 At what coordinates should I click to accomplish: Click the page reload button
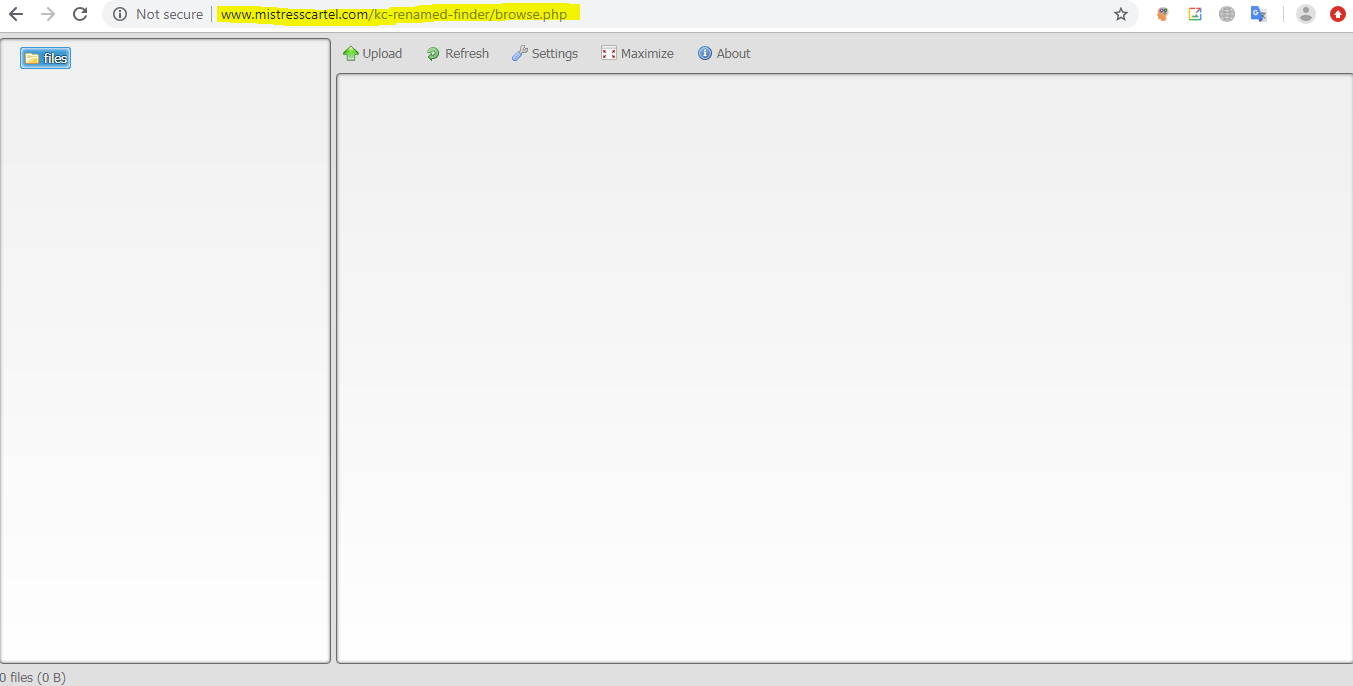coord(79,14)
